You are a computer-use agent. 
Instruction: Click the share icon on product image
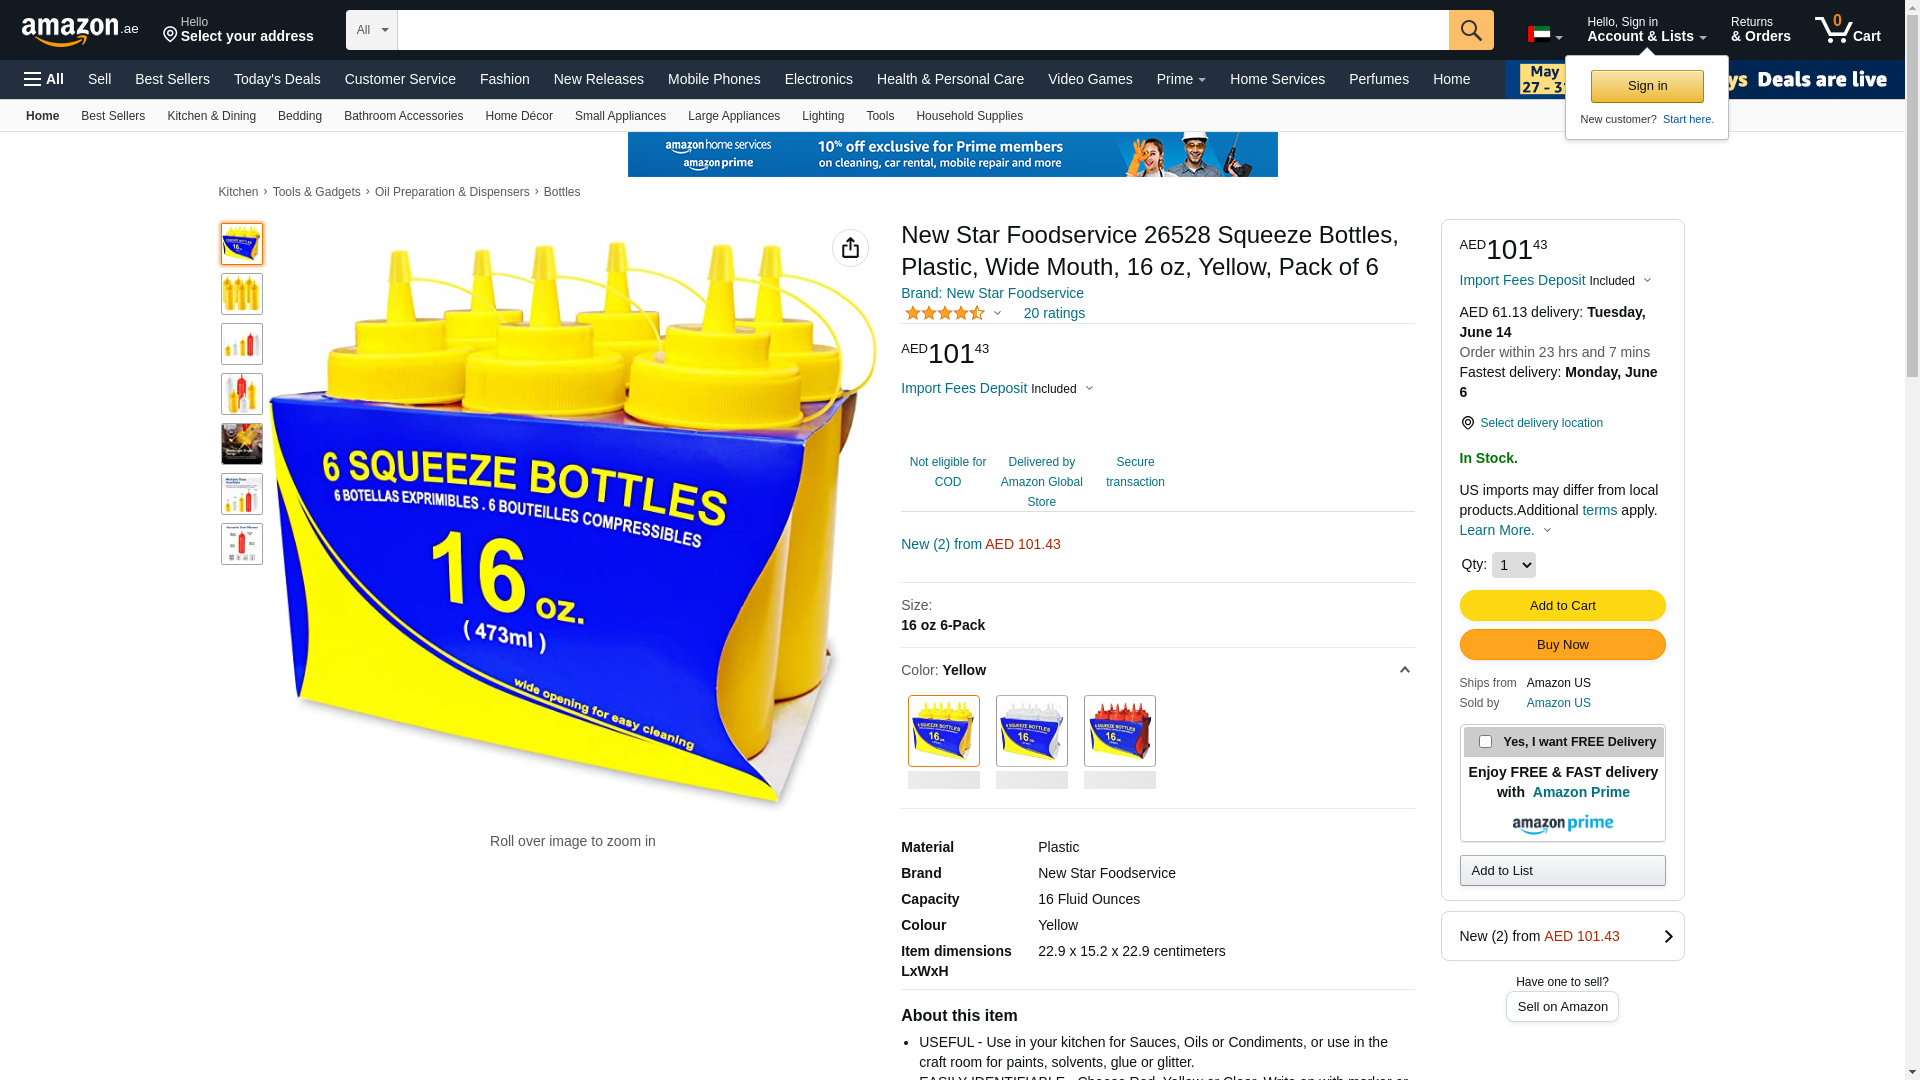[850, 248]
